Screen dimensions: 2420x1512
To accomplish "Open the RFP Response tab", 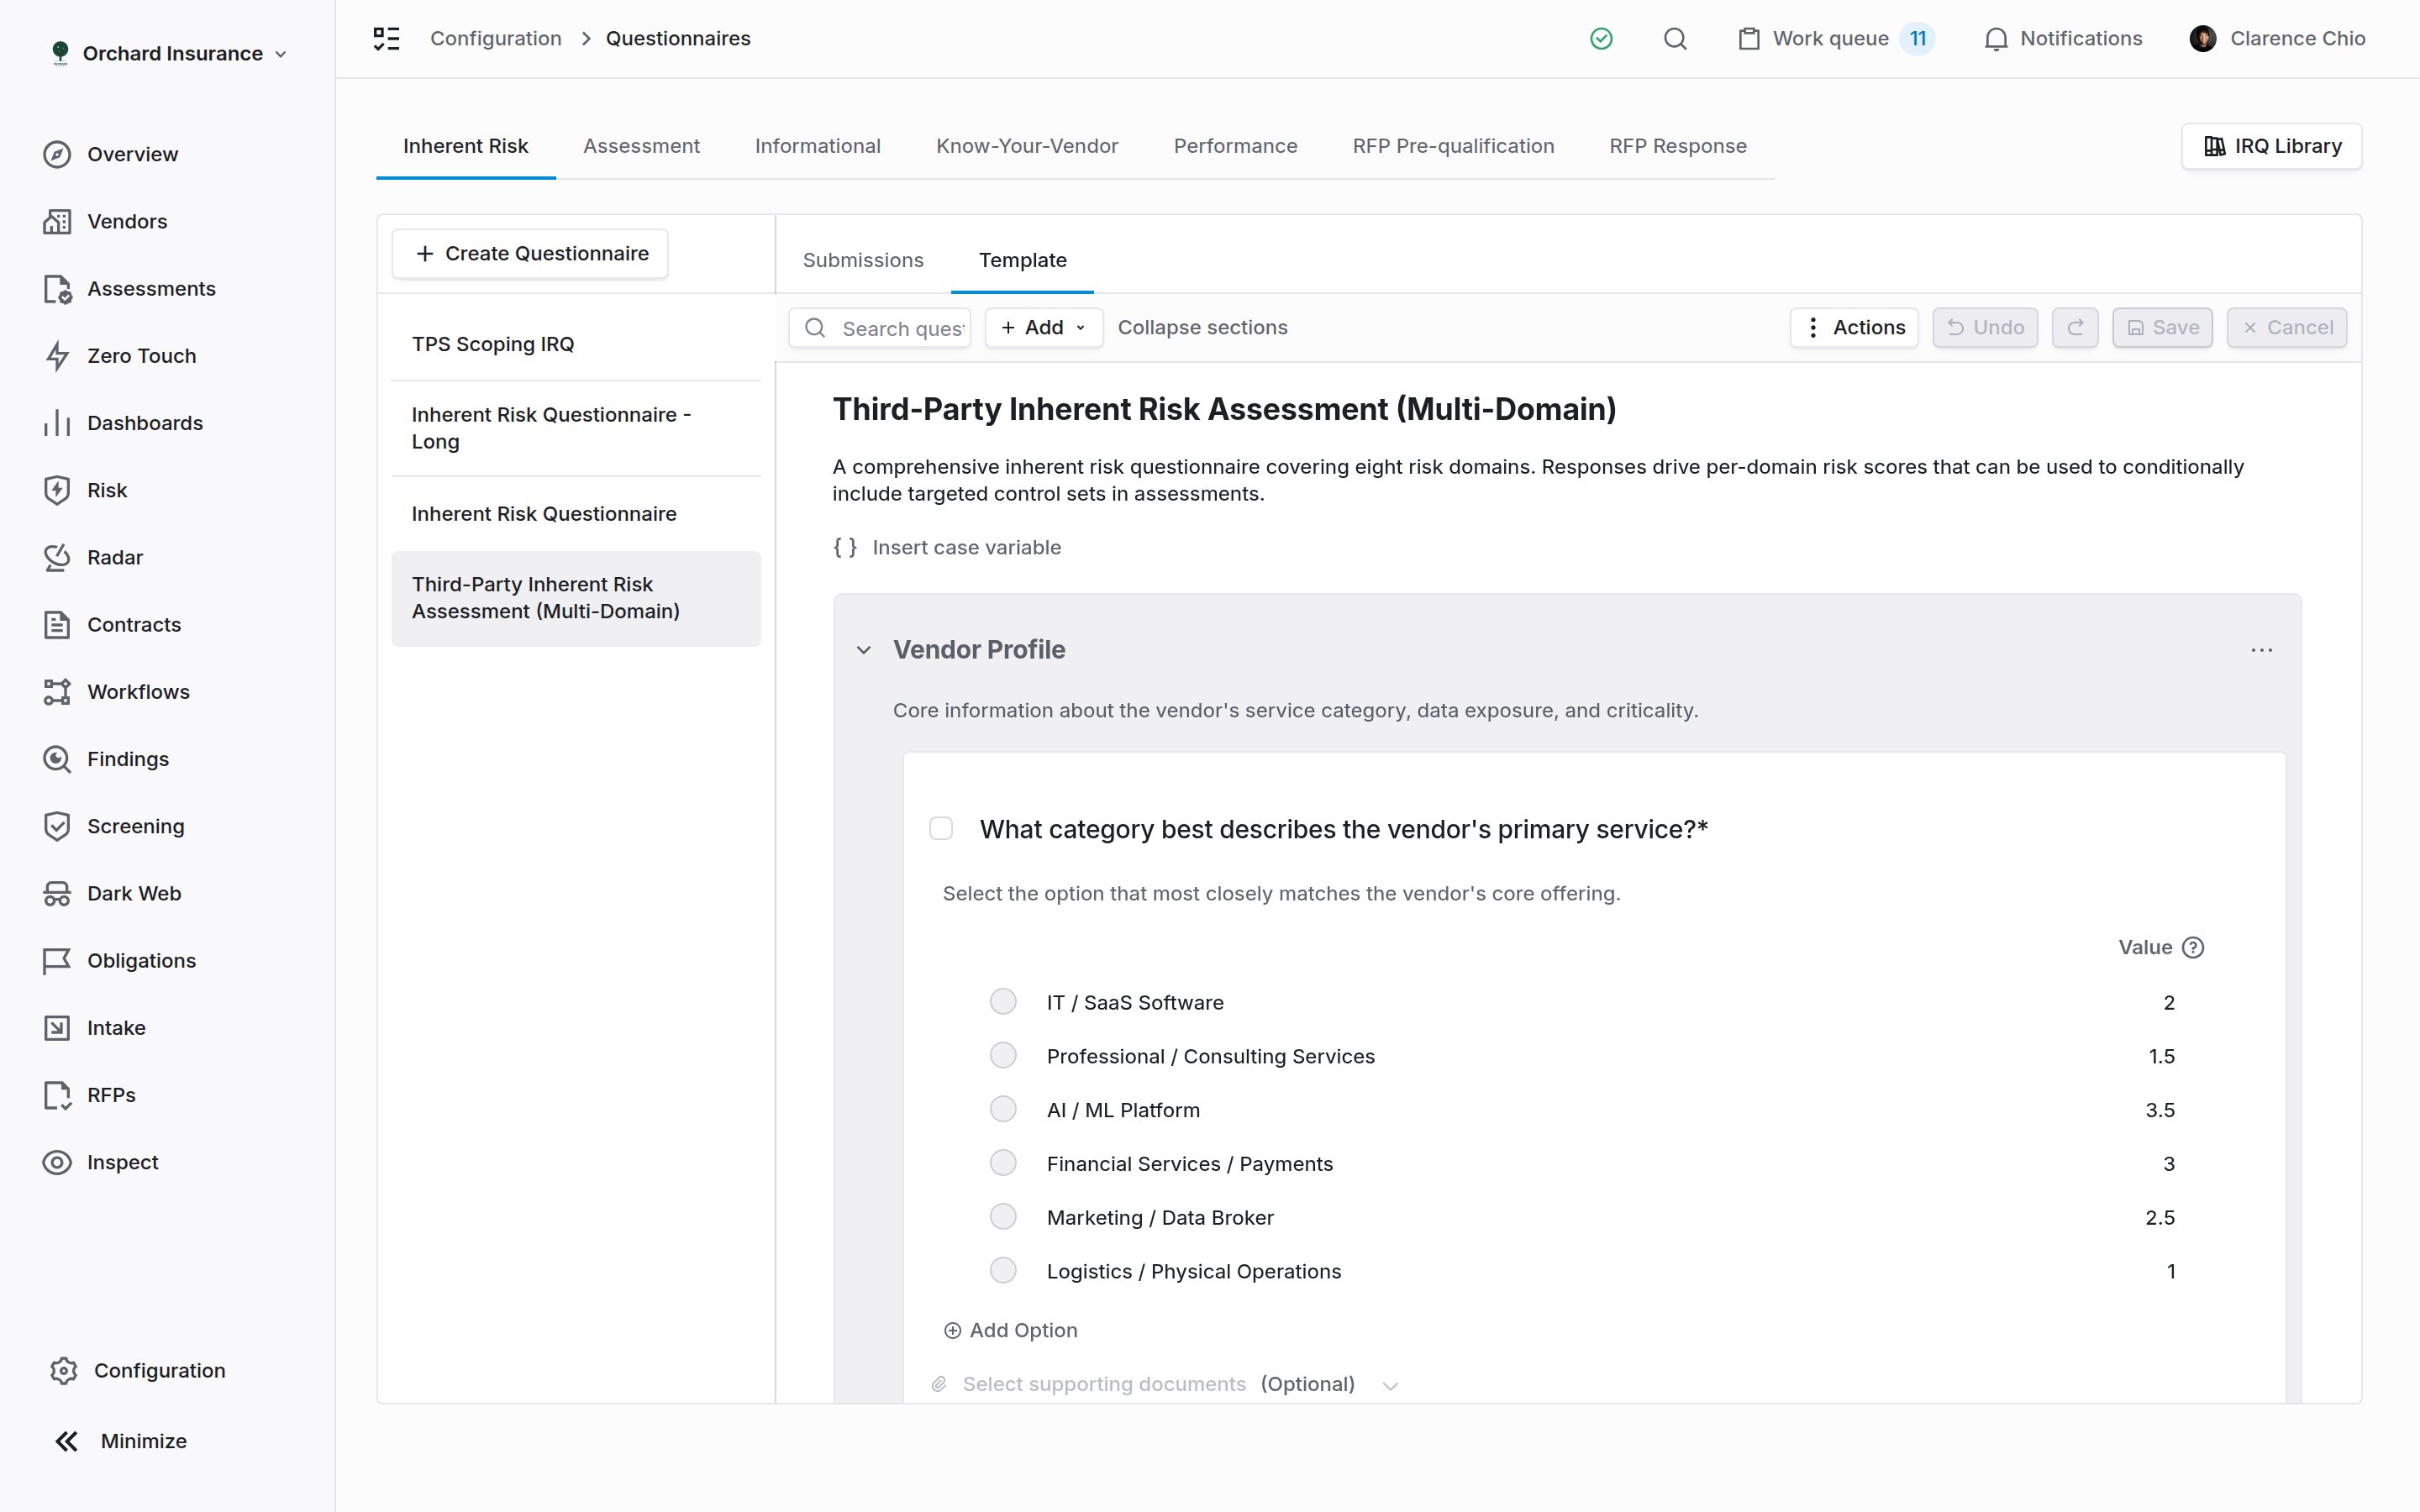I will (1677, 146).
